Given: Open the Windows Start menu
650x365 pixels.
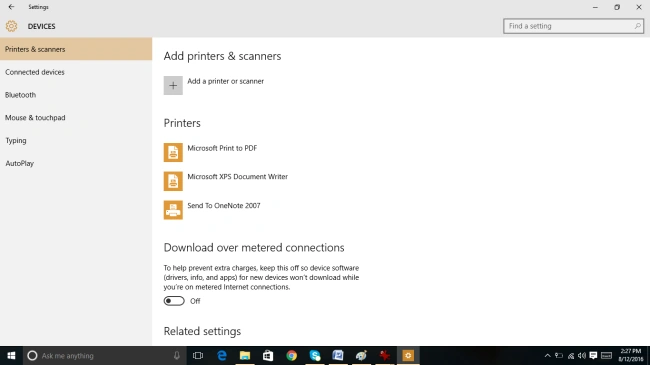Looking at the screenshot, I should pyautogui.click(x=11, y=355).
